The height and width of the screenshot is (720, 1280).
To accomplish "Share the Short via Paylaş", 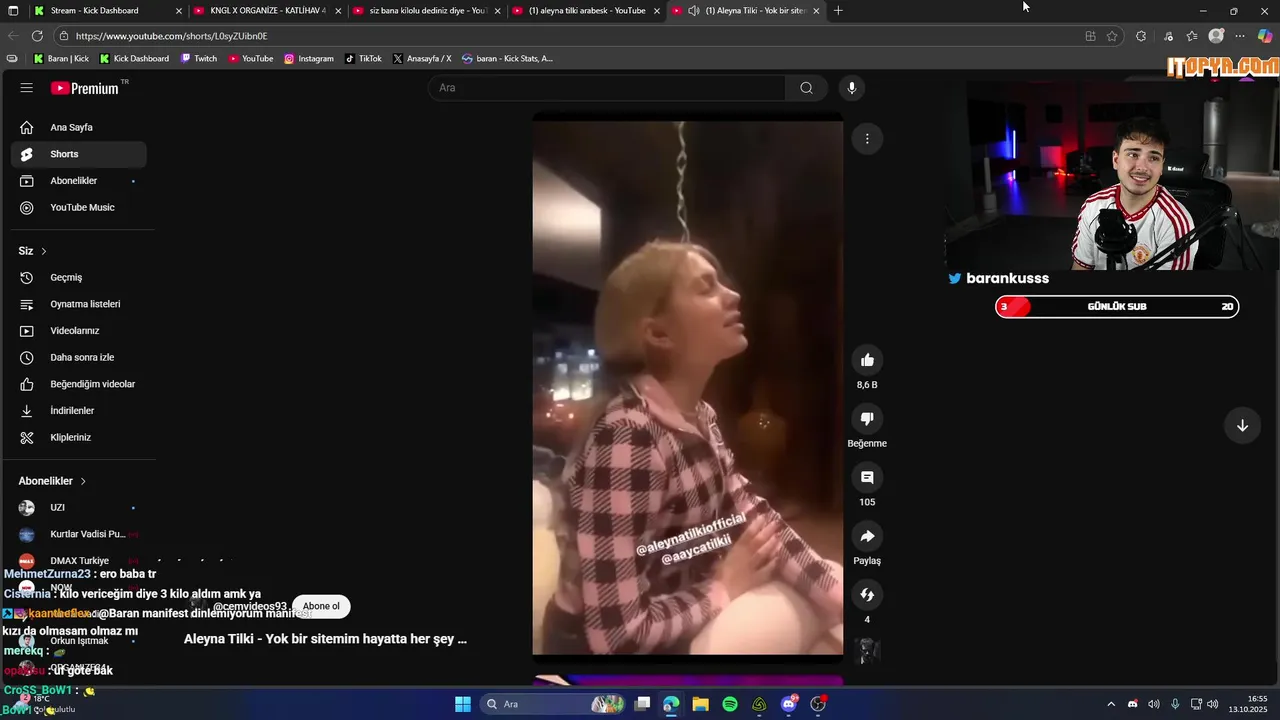I will pos(867,536).
